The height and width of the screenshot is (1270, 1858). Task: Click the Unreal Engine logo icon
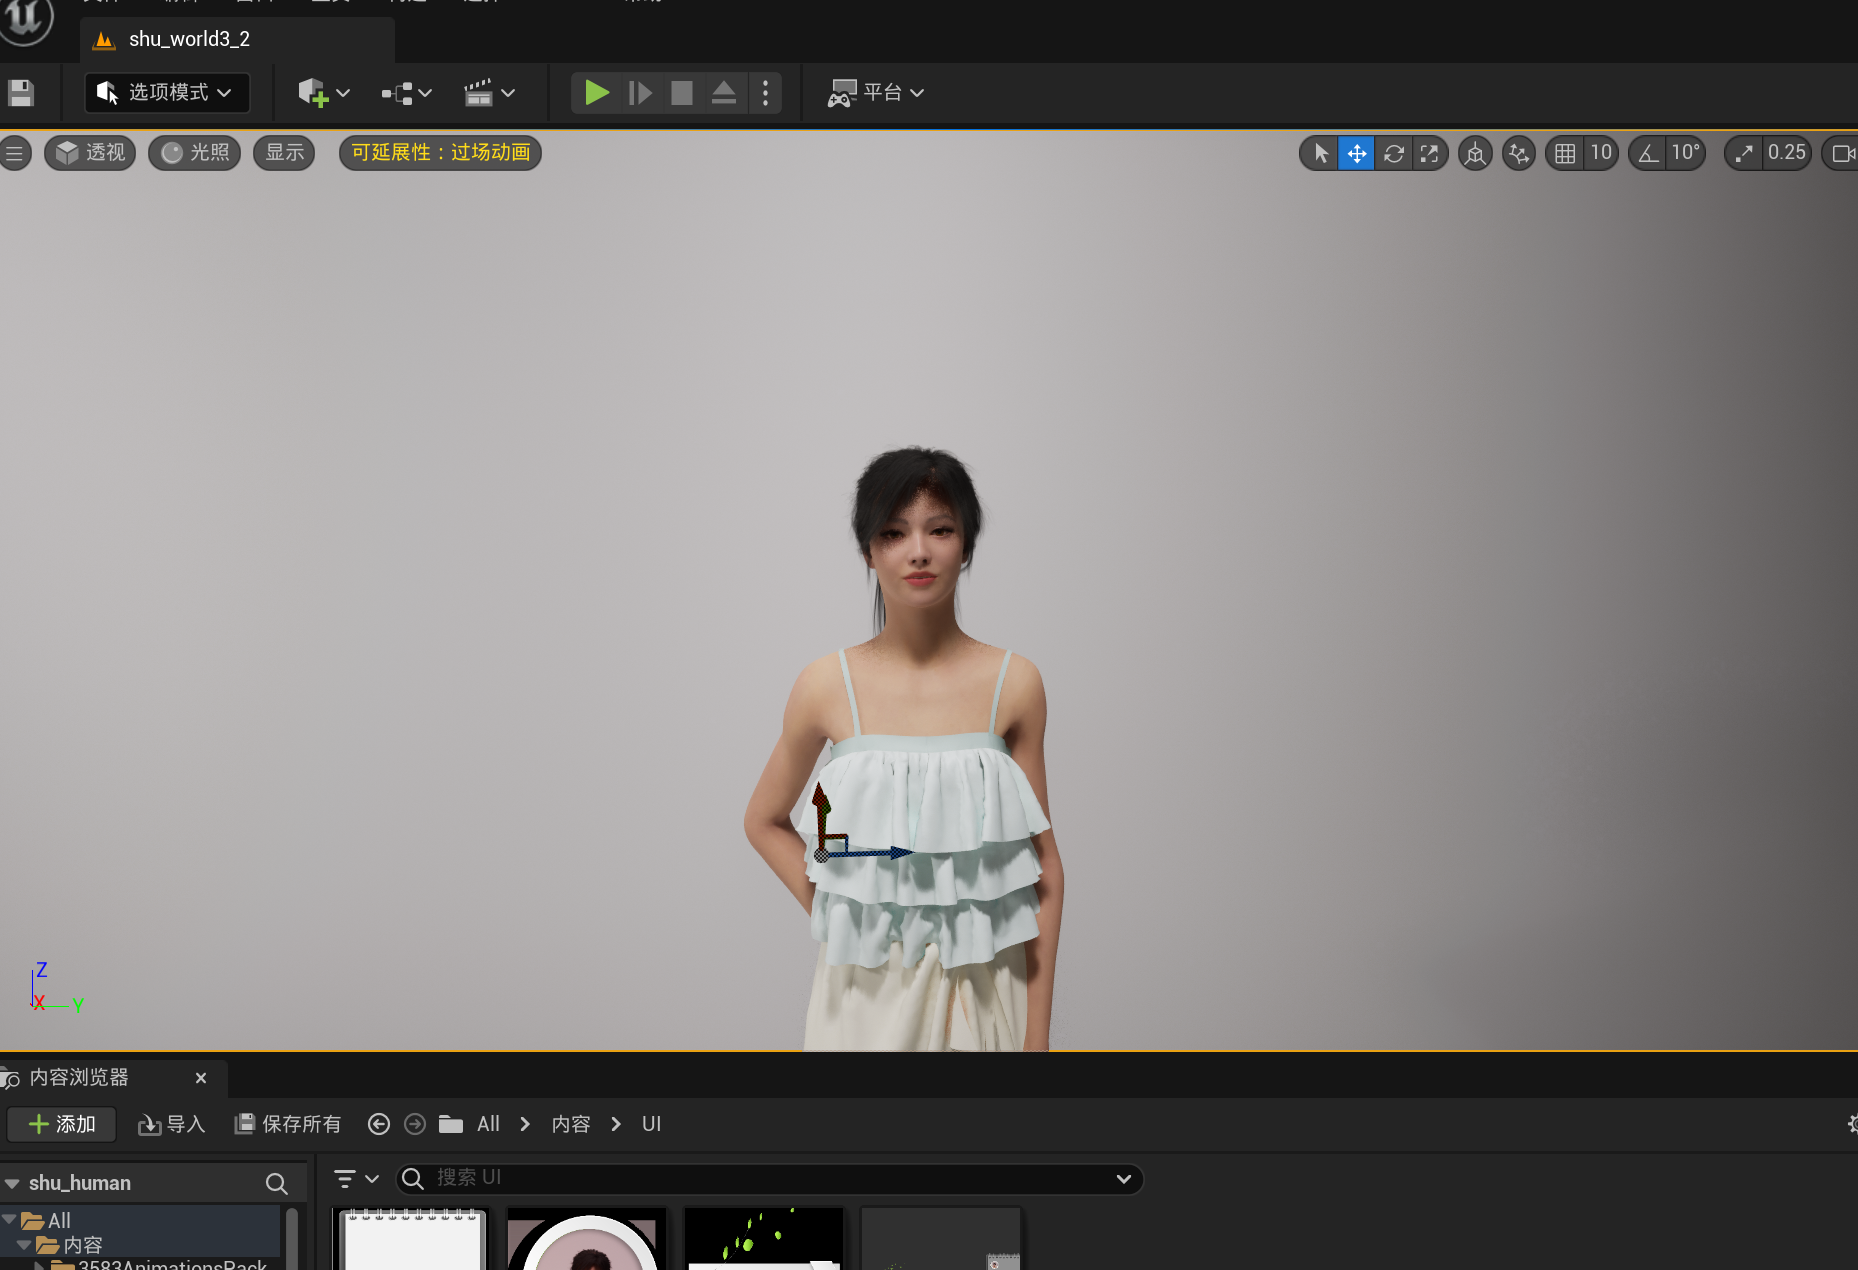(25, 20)
